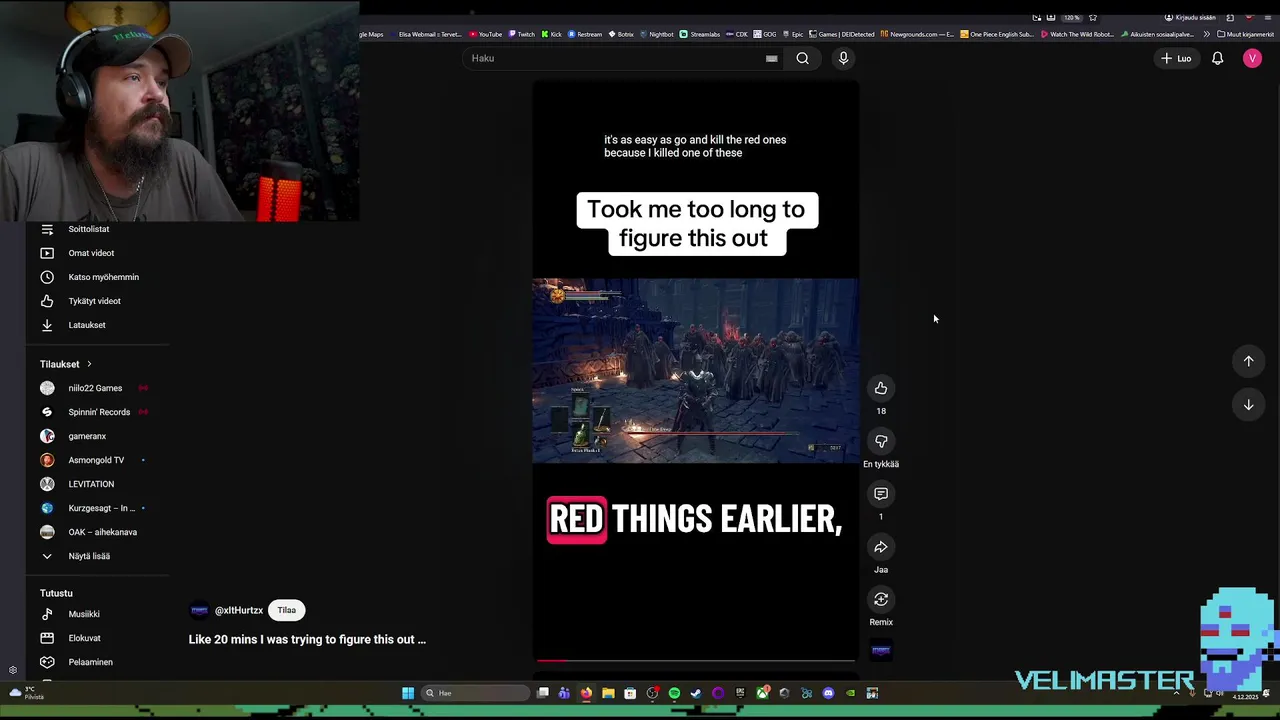Open GOG bookmark

[765, 34]
